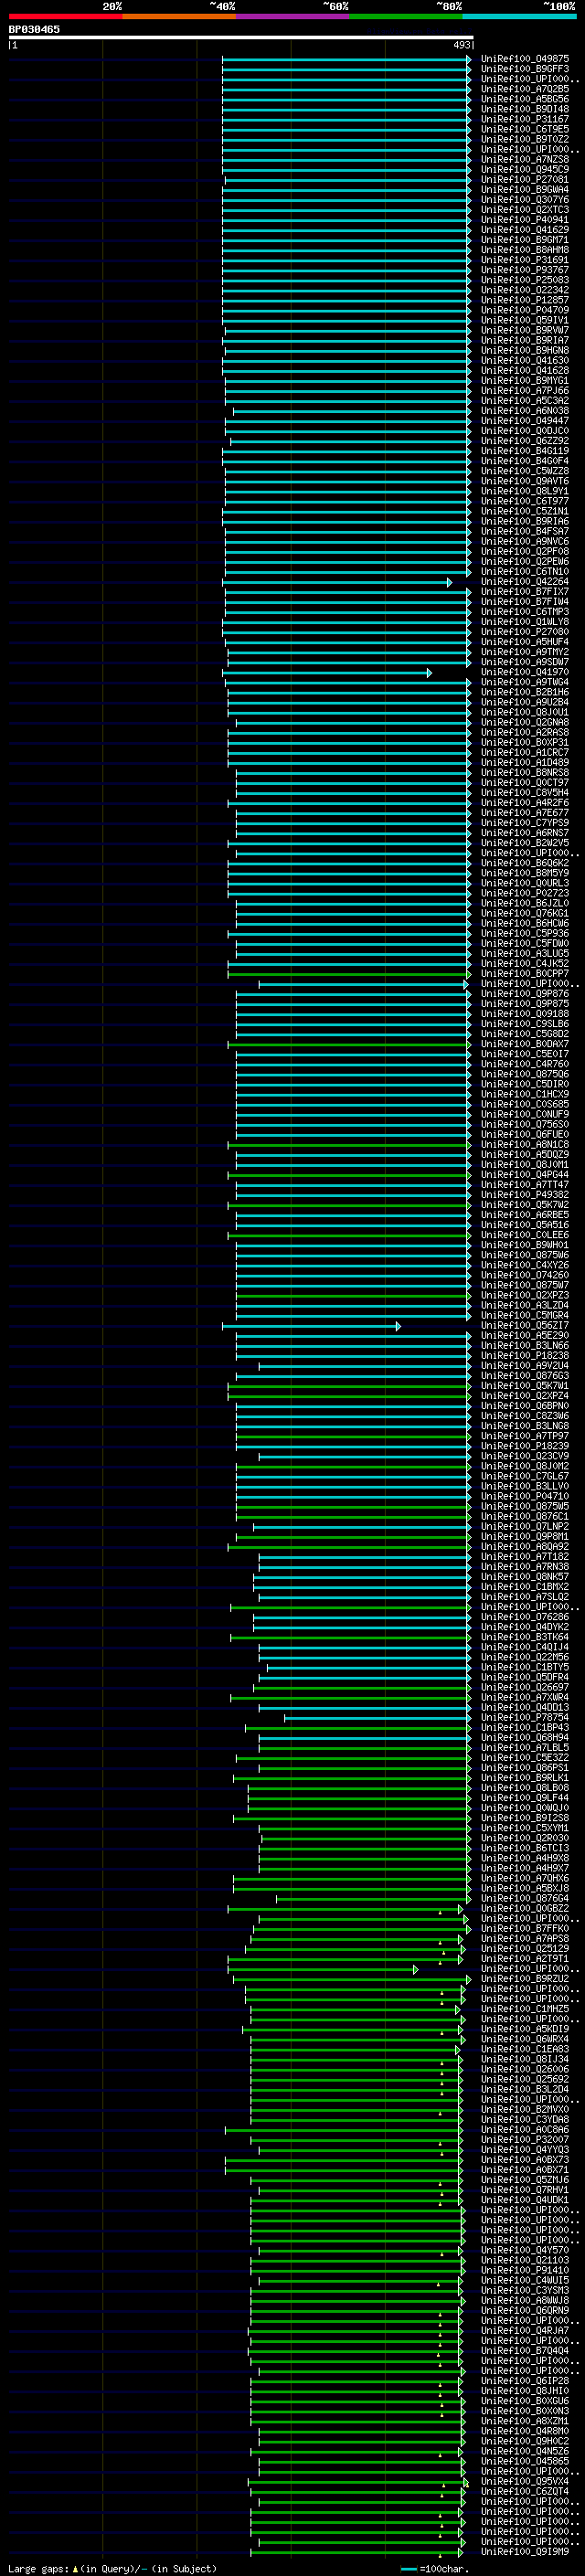Select hit label UniRef100_B3TK64
Screen dimensions: 585x2576
(x=524, y=1637)
